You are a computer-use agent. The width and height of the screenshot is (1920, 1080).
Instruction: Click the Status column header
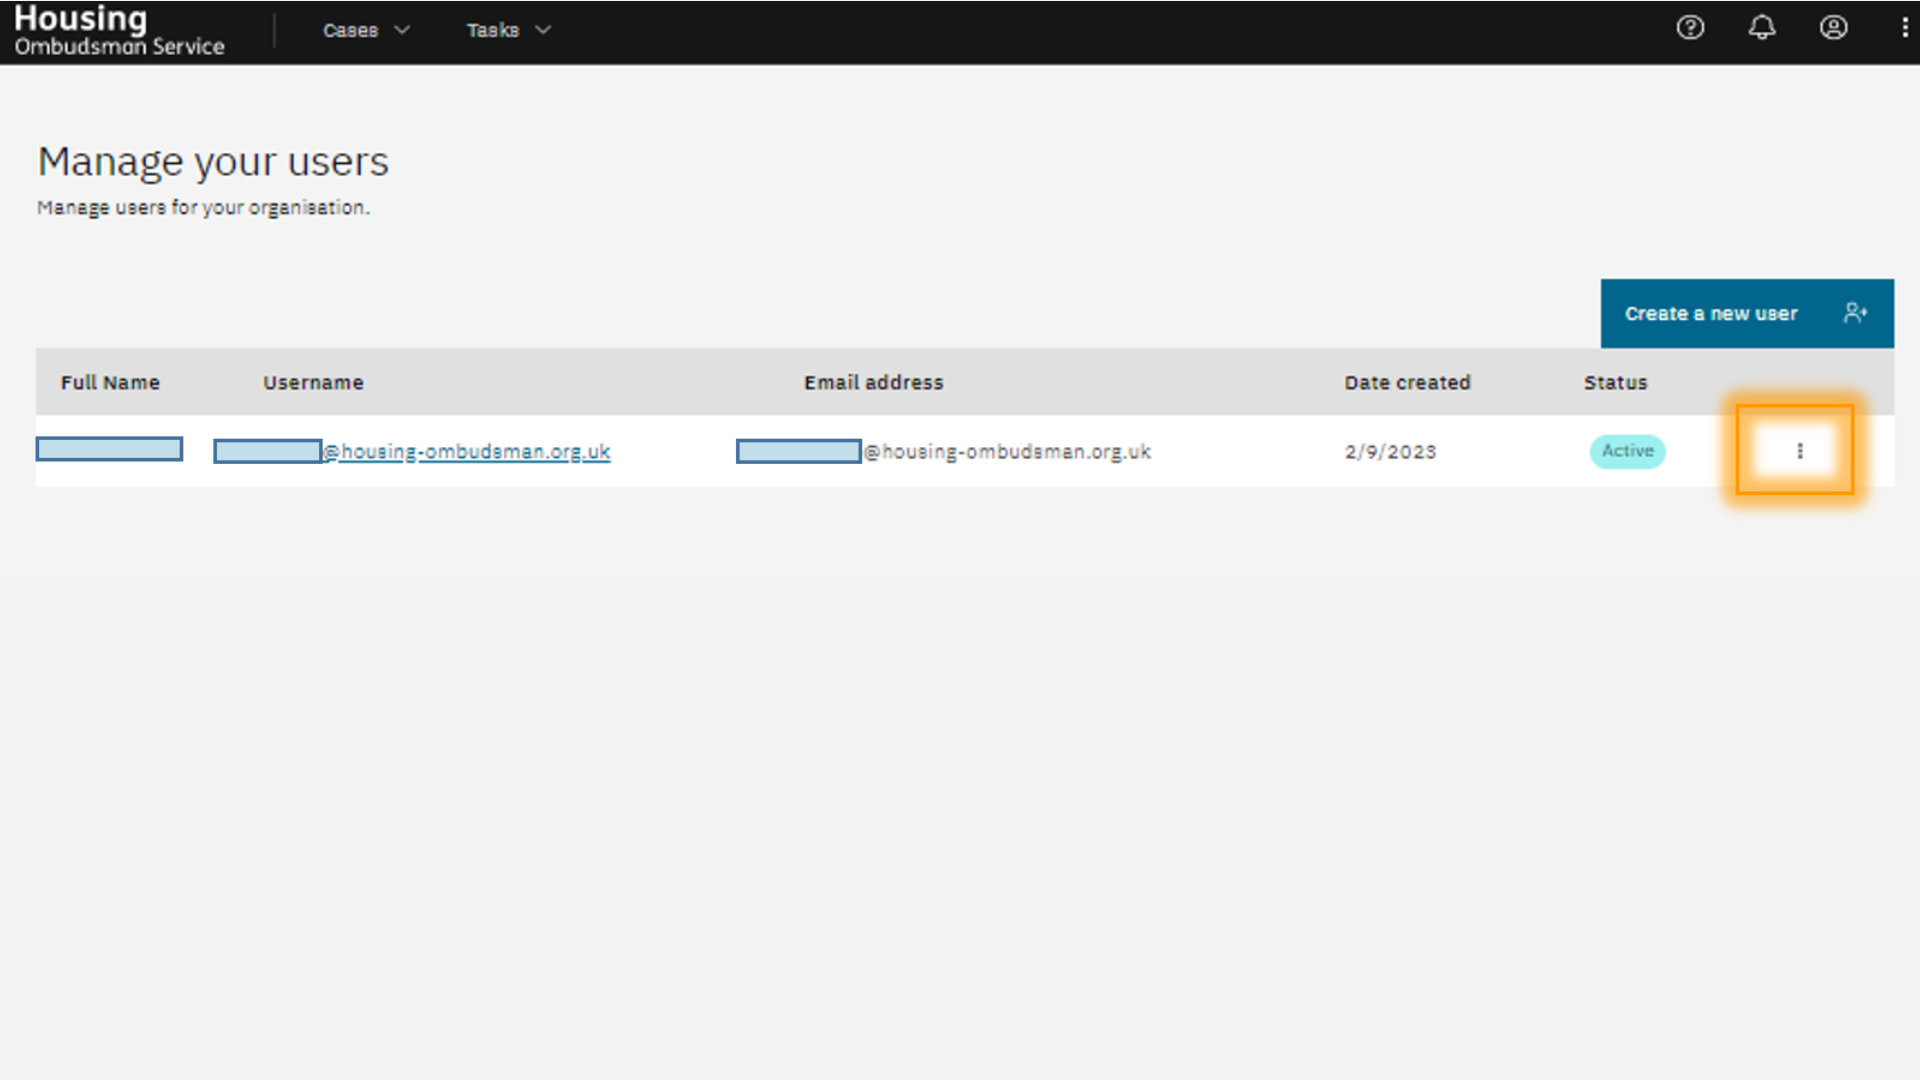(1615, 382)
